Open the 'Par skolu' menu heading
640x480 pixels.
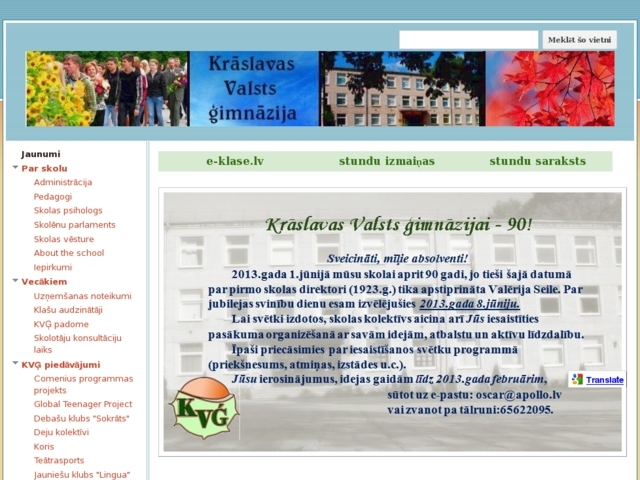(44, 169)
